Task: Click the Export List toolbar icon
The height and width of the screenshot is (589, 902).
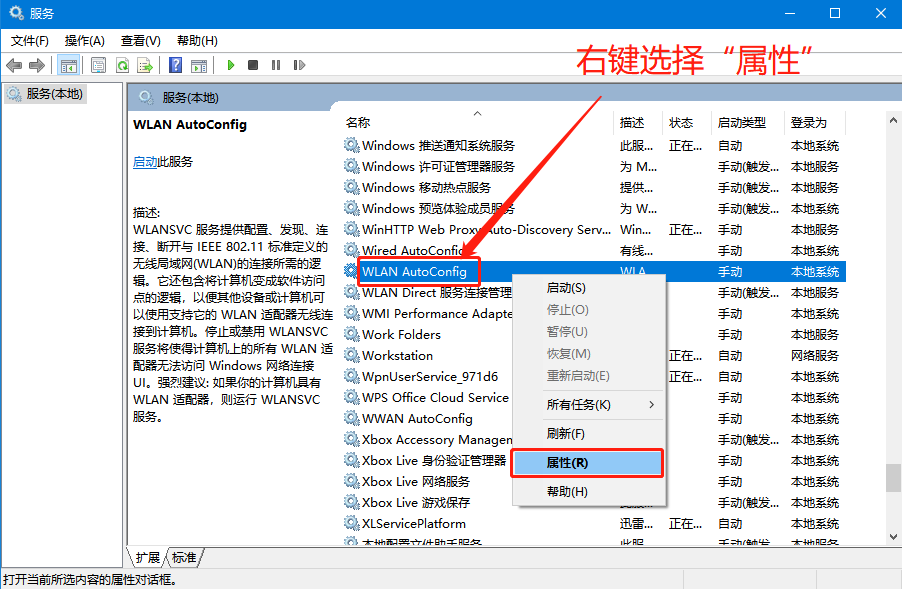Action: (144, 65)
